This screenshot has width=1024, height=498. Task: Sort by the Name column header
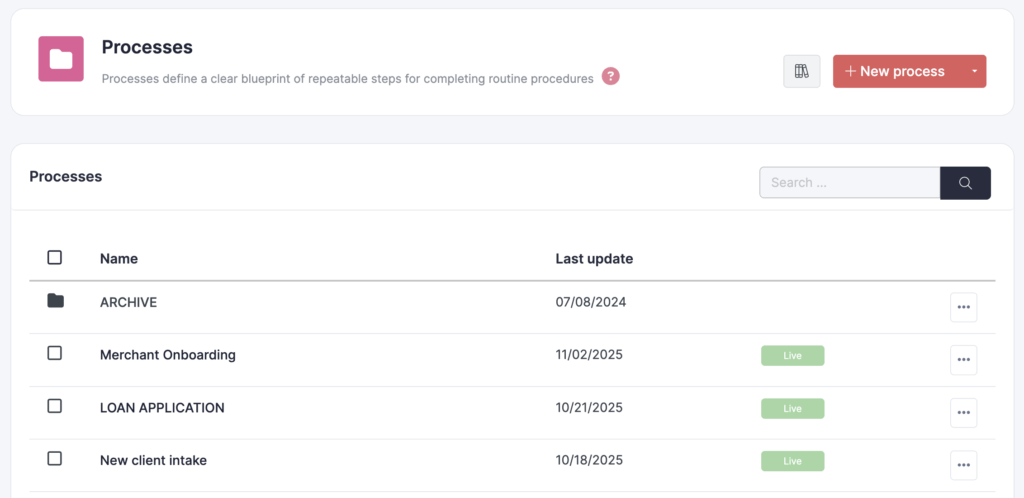119,259
